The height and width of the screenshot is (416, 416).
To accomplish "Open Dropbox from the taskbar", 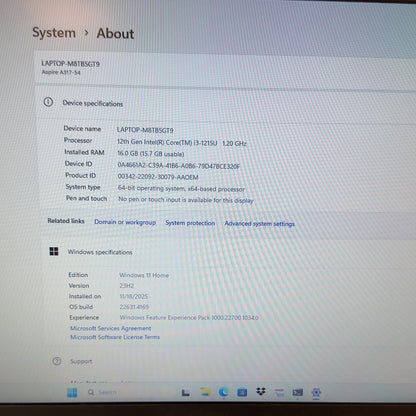I will (x=261, y=392).
